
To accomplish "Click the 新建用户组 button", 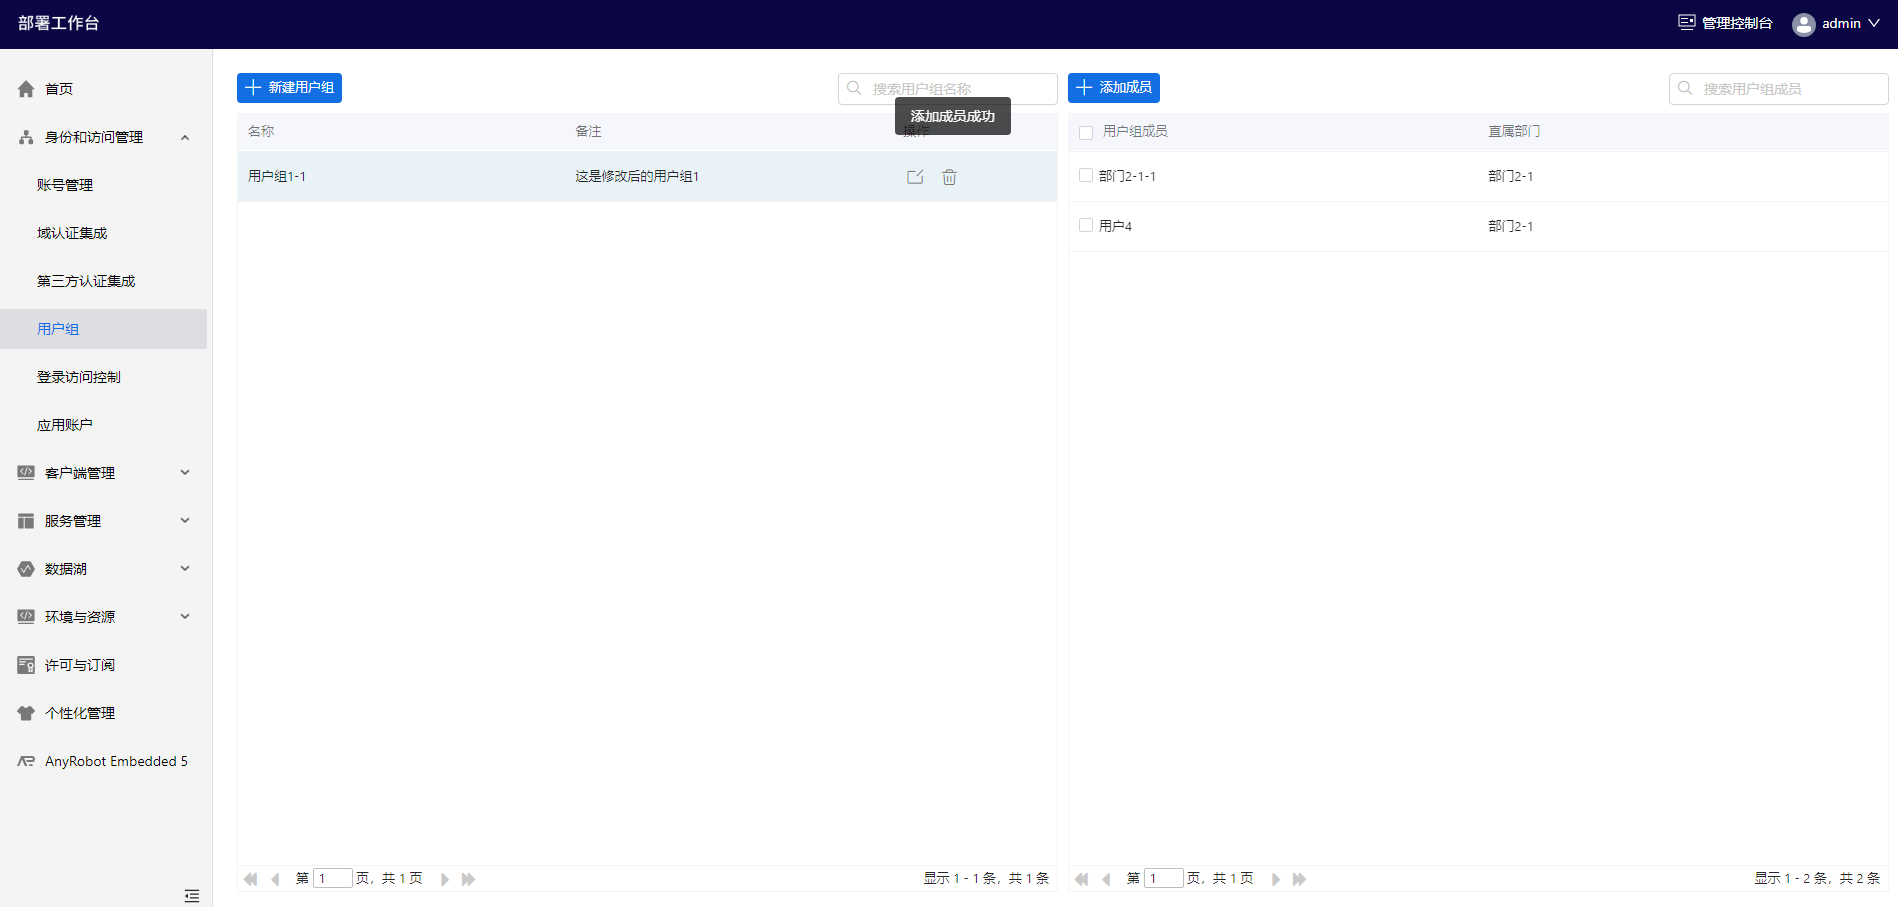I will click(289, 88).
